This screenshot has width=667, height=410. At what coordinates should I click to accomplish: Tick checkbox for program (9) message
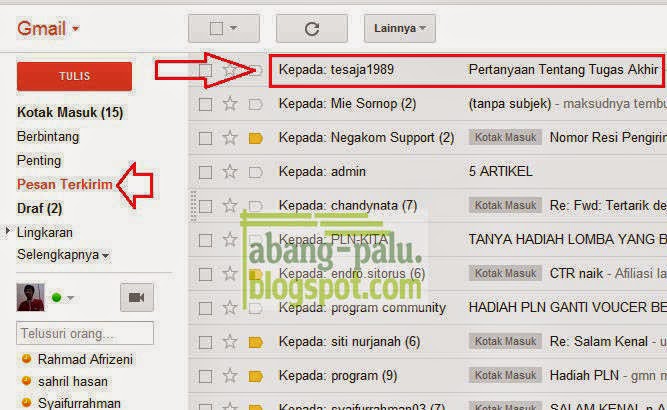205,376
